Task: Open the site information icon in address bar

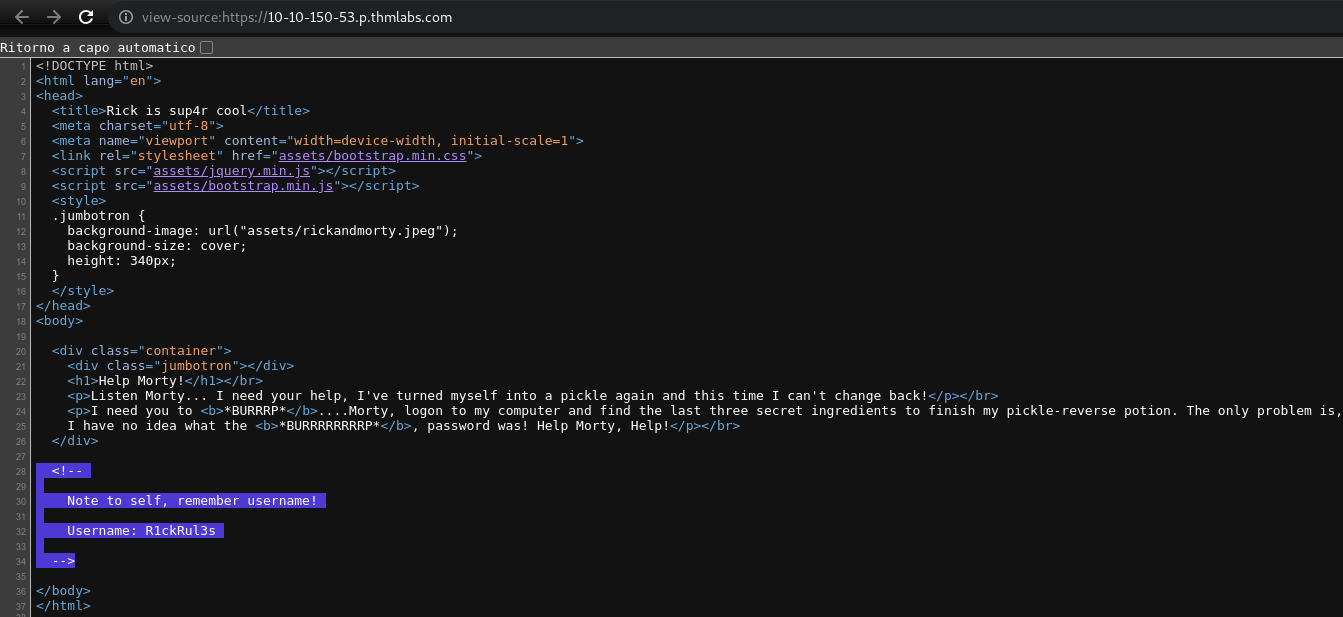Action: tap(126, 17)
